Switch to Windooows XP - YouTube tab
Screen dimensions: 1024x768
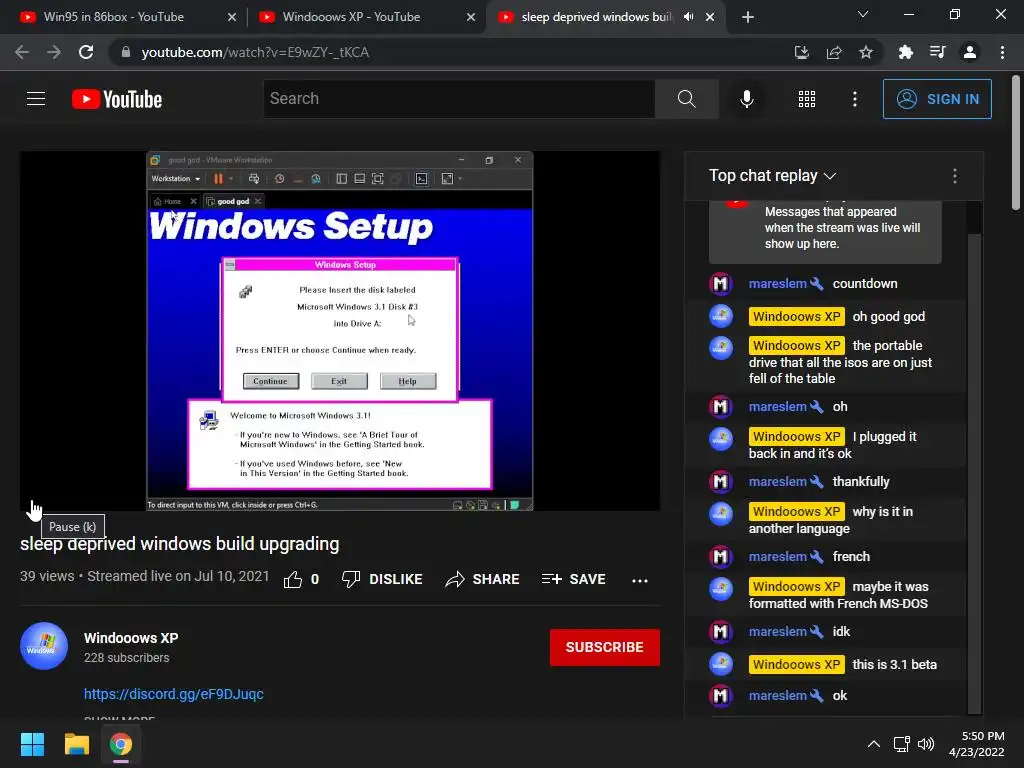tap(351, 17)
